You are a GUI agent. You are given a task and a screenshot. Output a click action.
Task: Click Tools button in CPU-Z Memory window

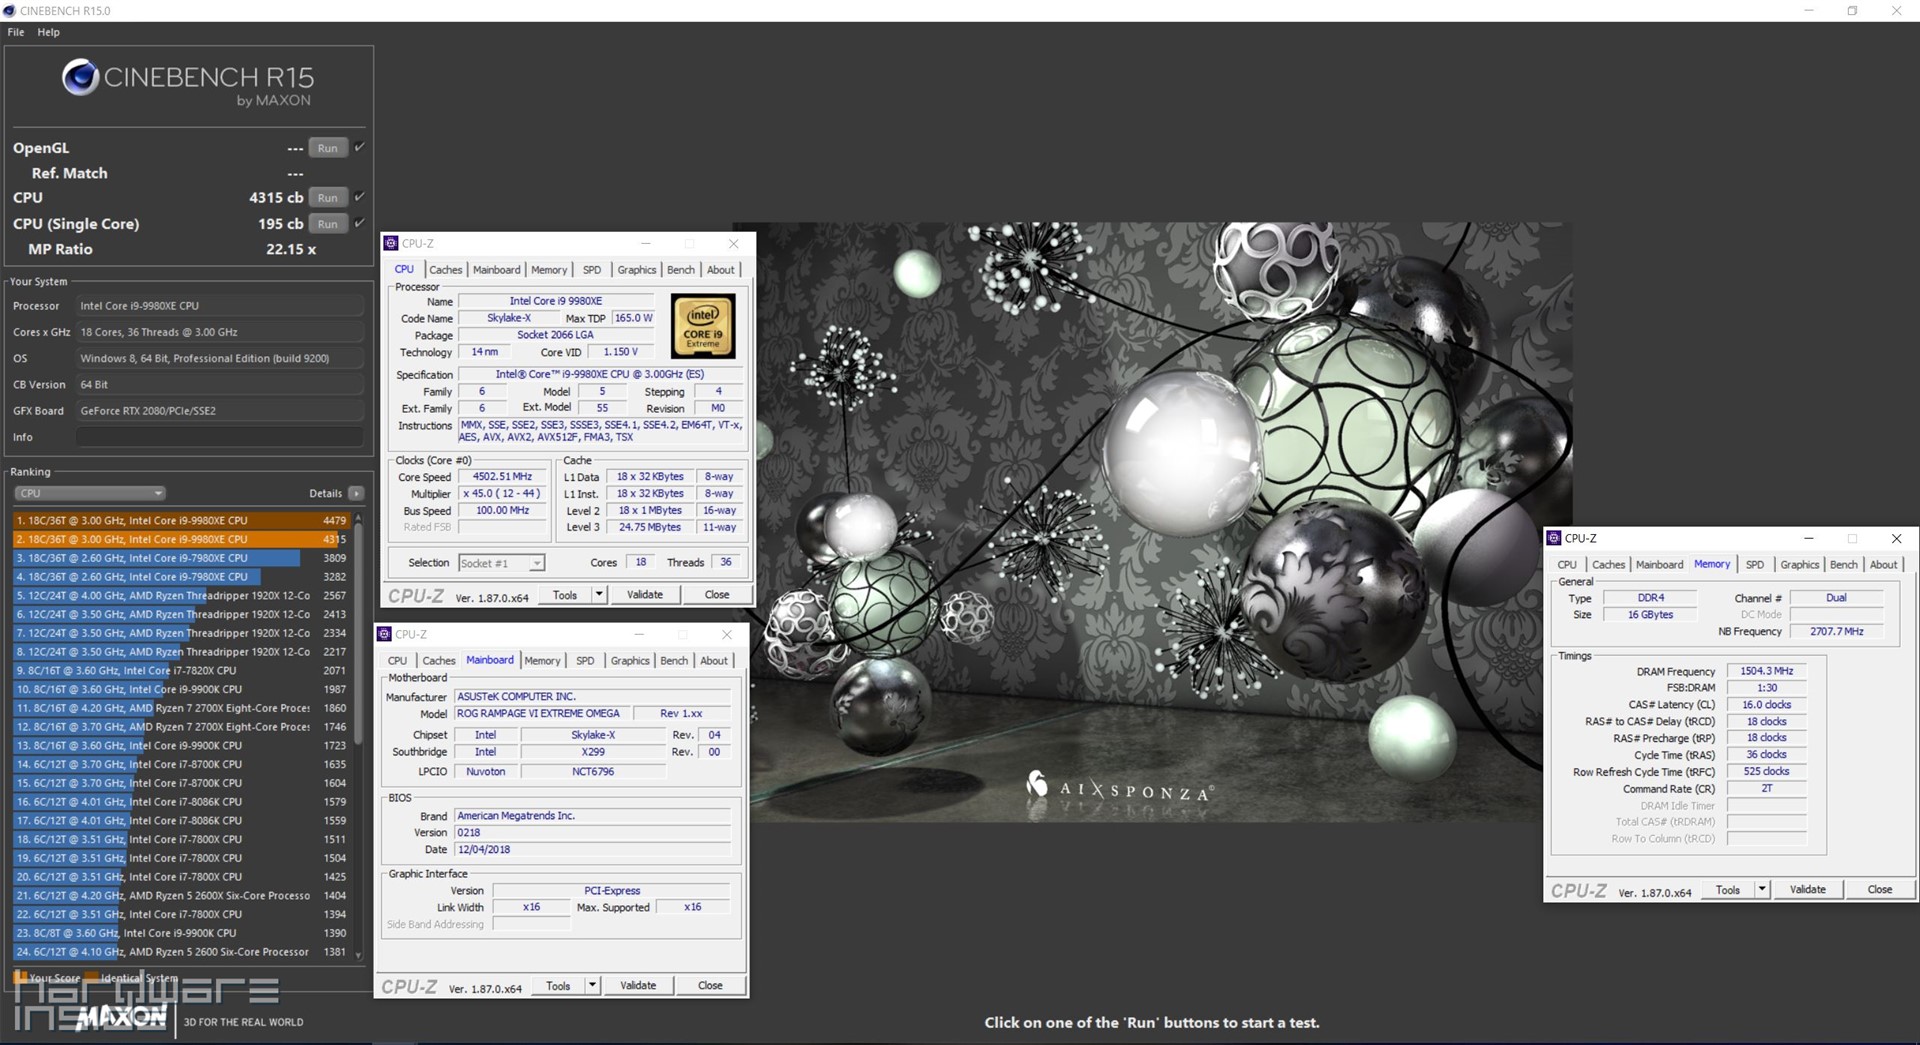1728,889
